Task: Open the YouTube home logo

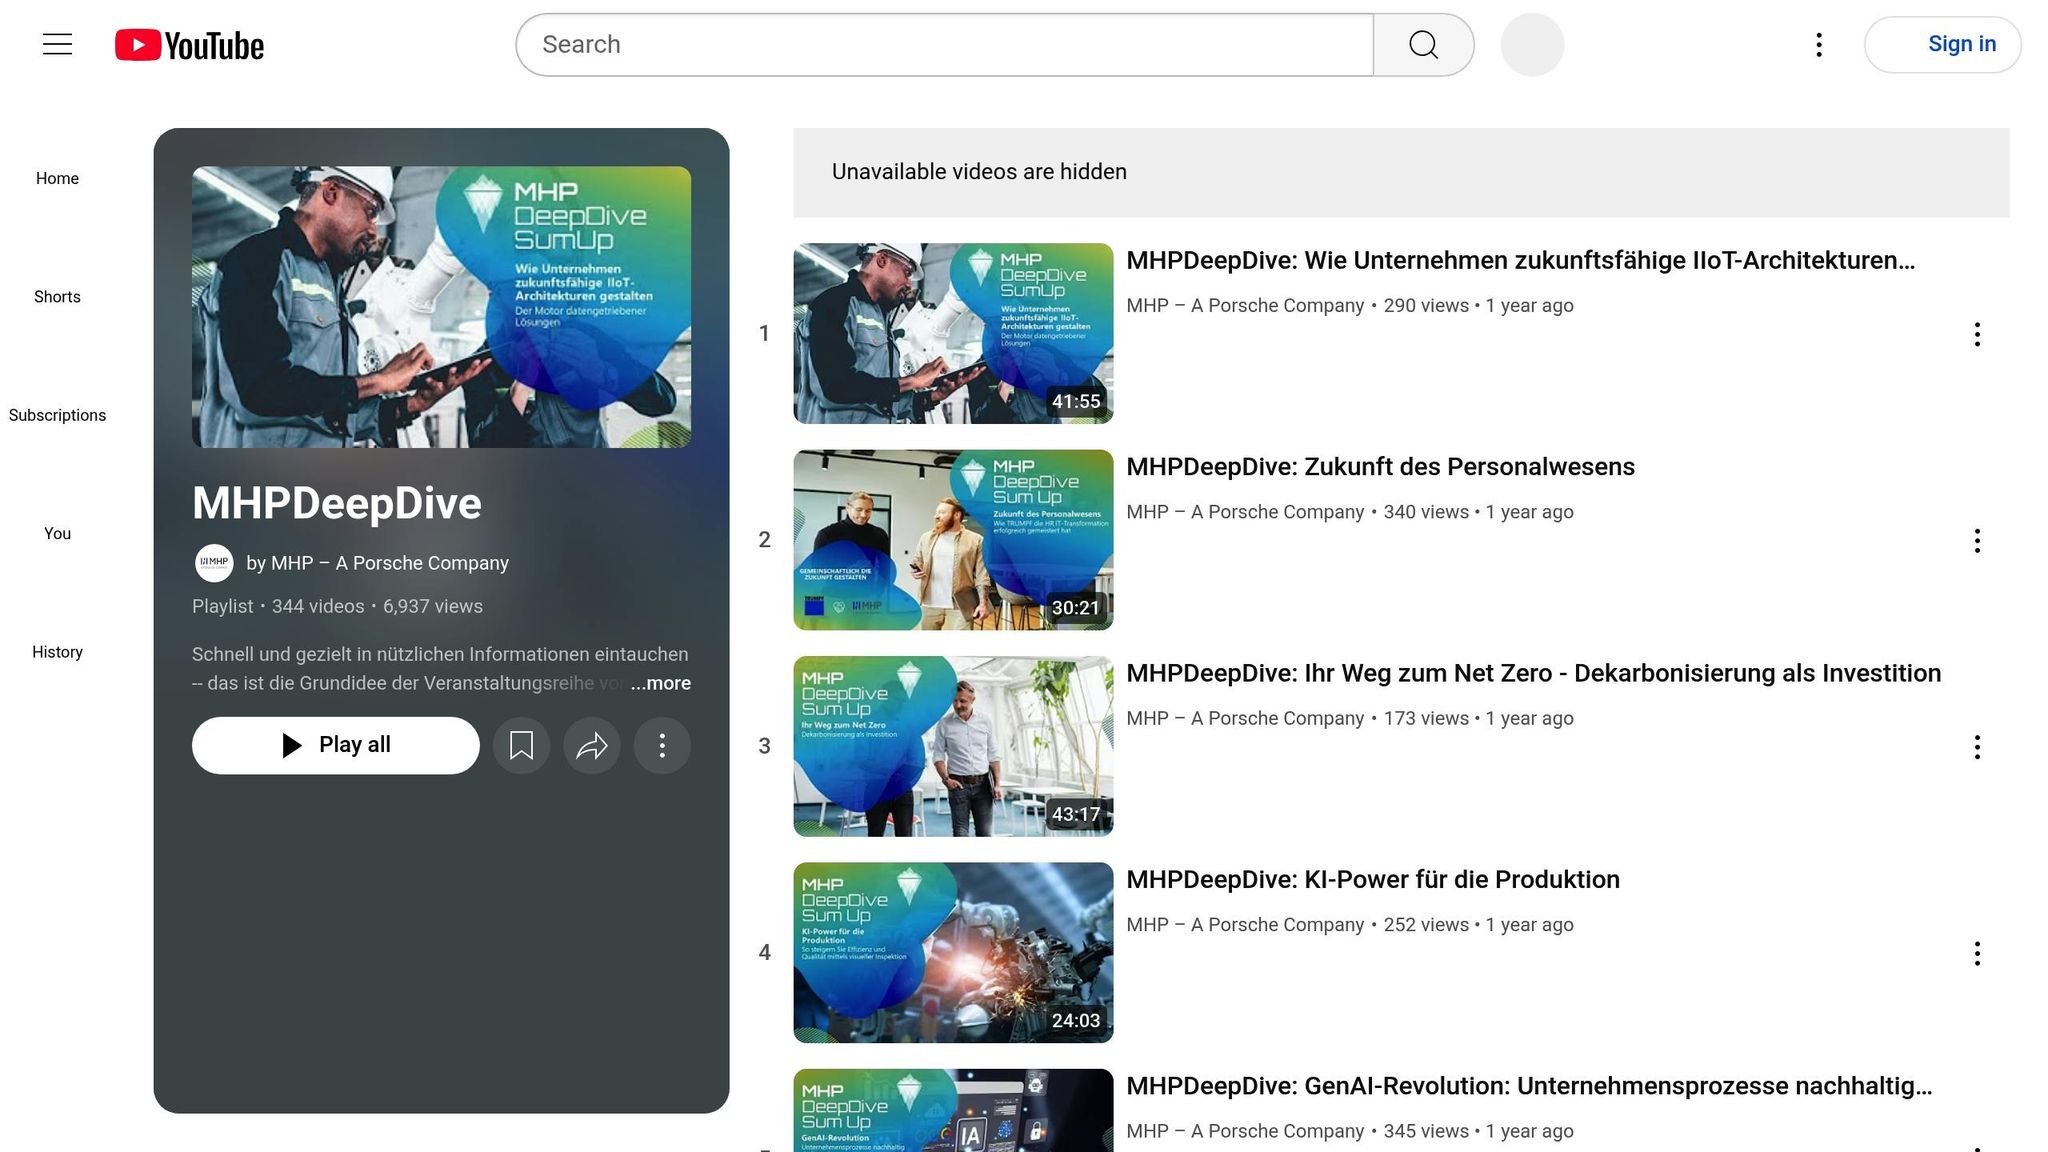Action: [189, 44]
